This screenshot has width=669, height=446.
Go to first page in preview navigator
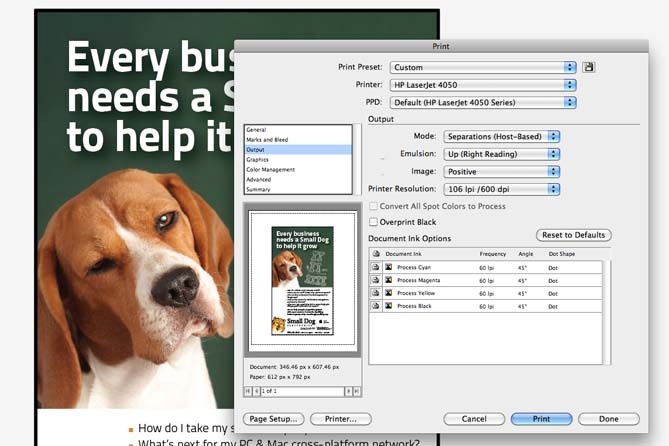[x=248, y=391]
